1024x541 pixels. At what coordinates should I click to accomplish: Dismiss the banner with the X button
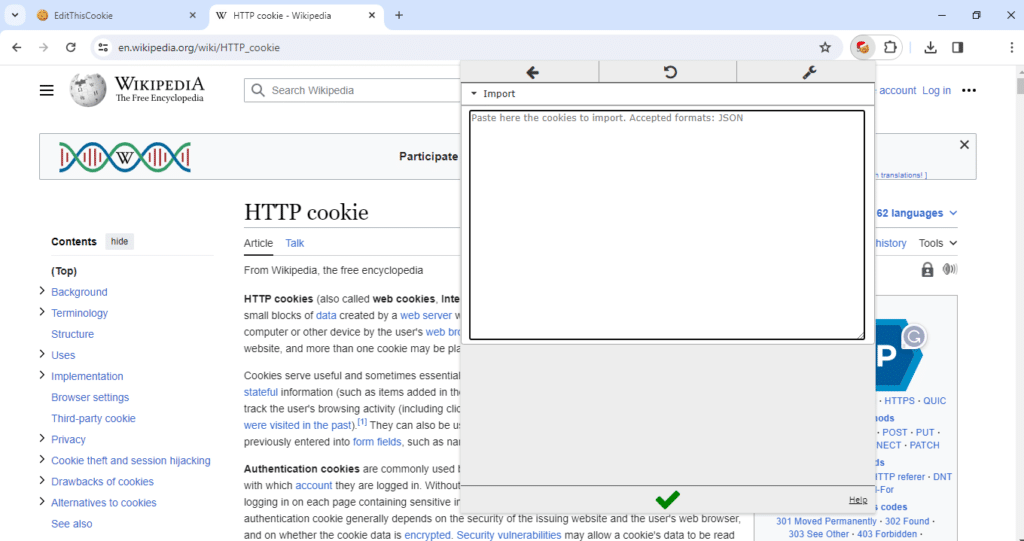tap(964, 145)
